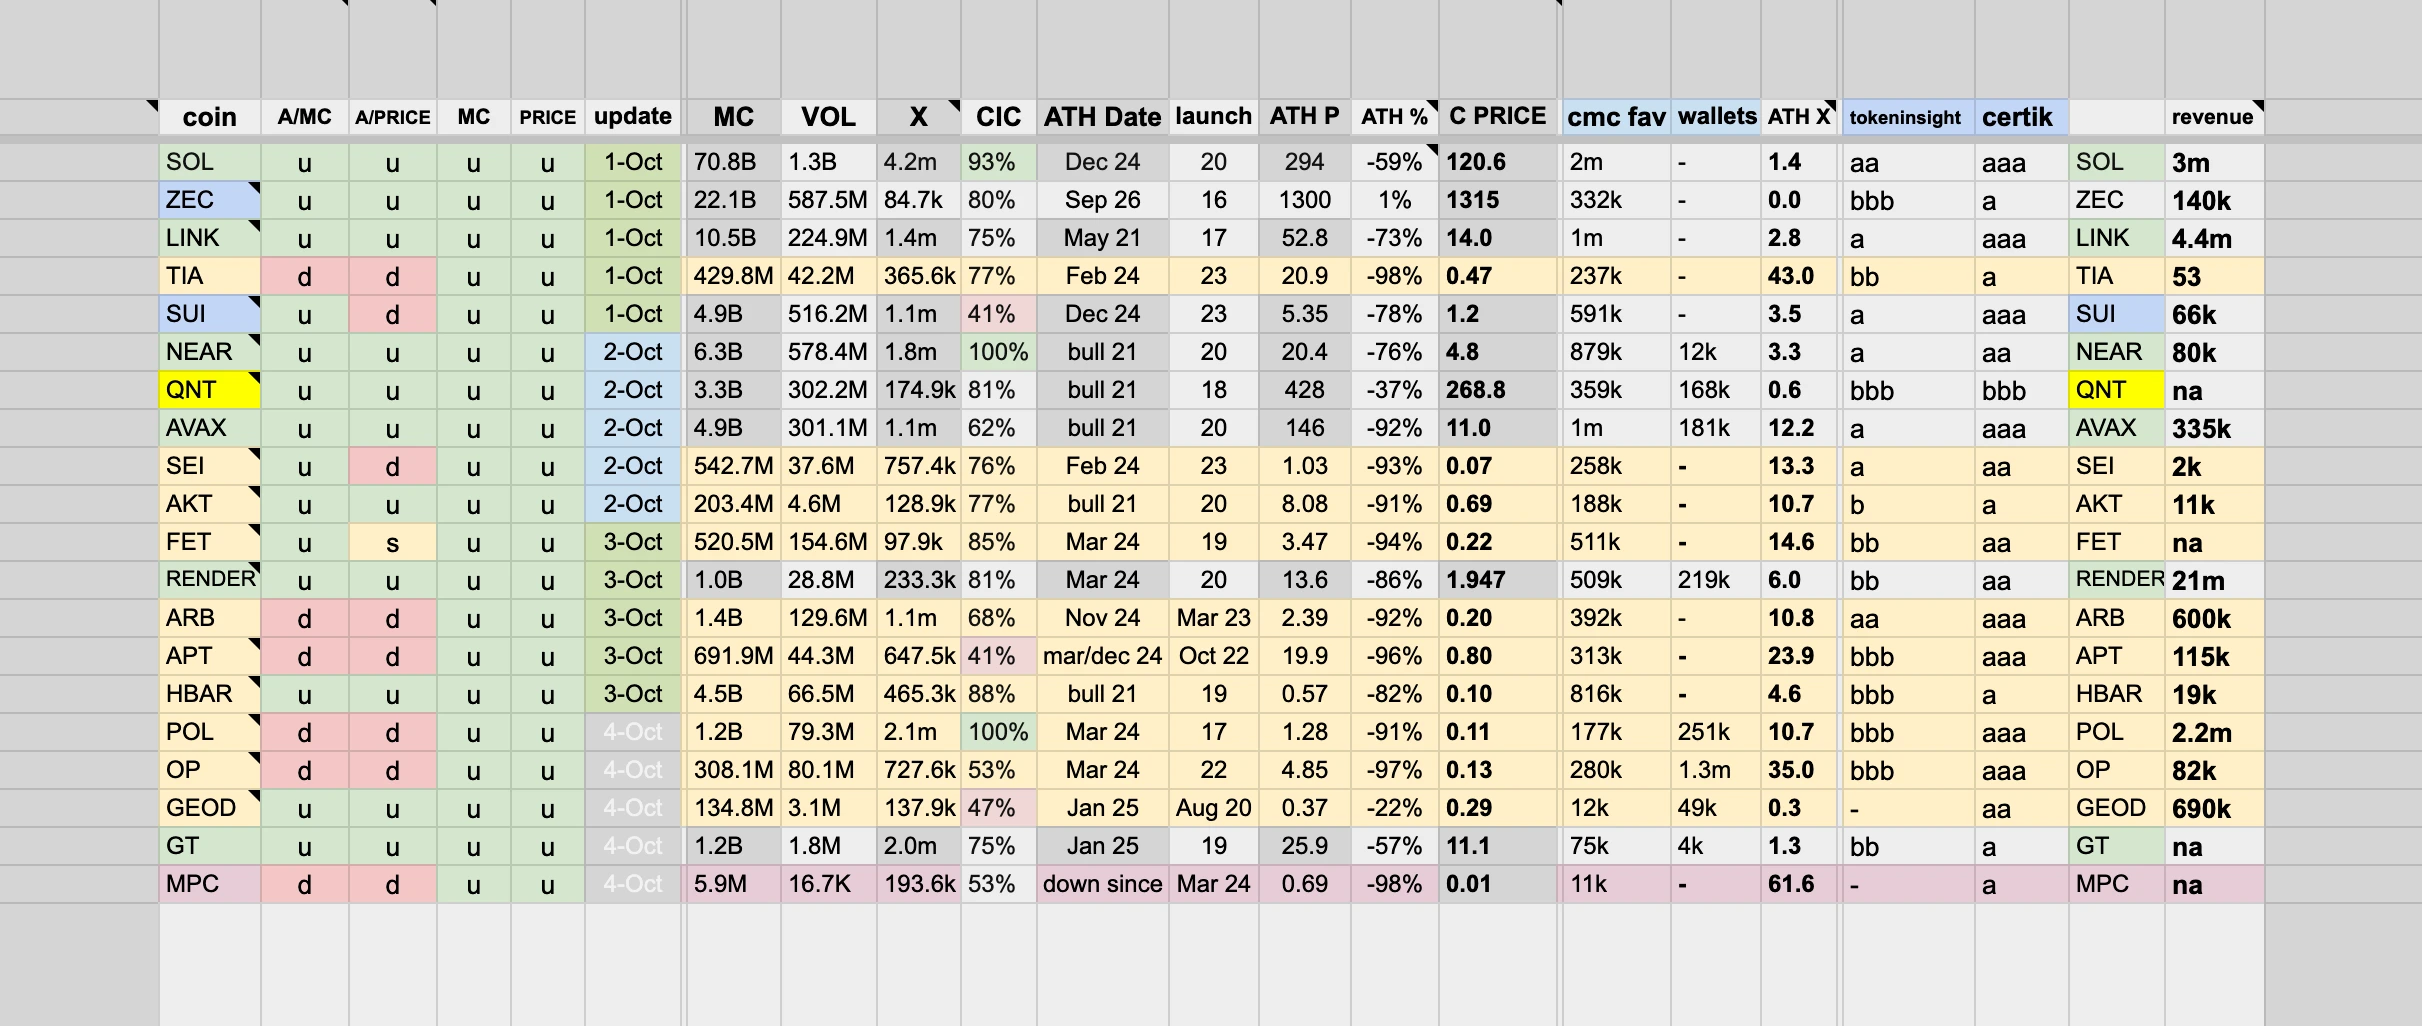Click the "s" cell in FET row

pos(392,542)
